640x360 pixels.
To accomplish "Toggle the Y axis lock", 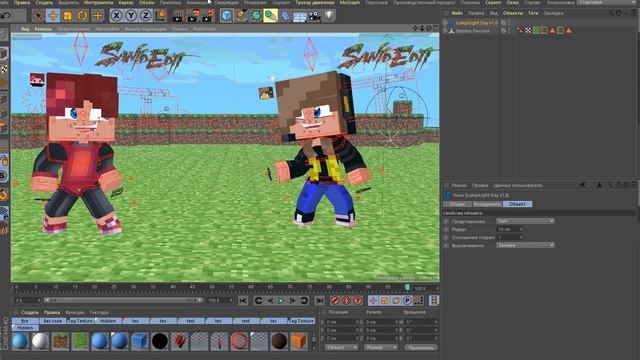I will [x=131, y=16].
